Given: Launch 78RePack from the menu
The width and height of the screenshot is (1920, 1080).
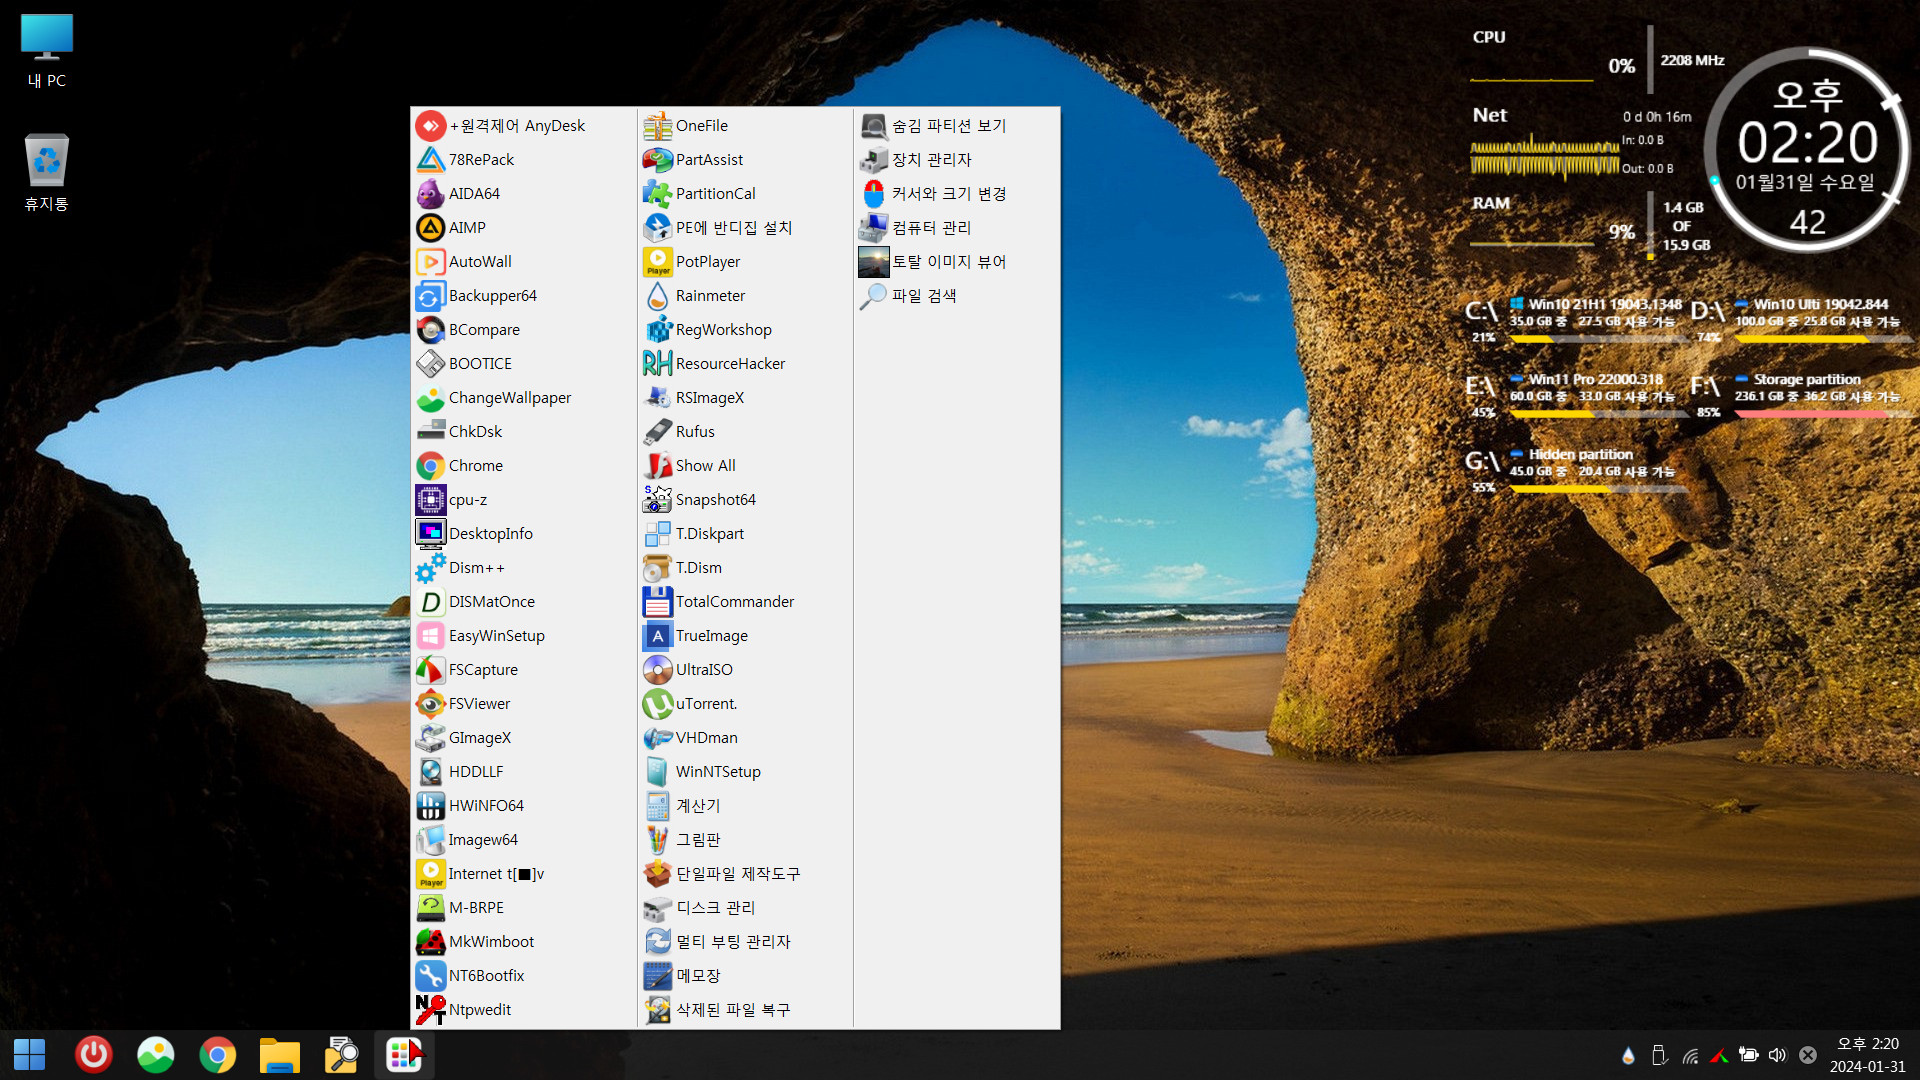Looking at the screenshot, I should pyautogui.click(x=430, y=160).
